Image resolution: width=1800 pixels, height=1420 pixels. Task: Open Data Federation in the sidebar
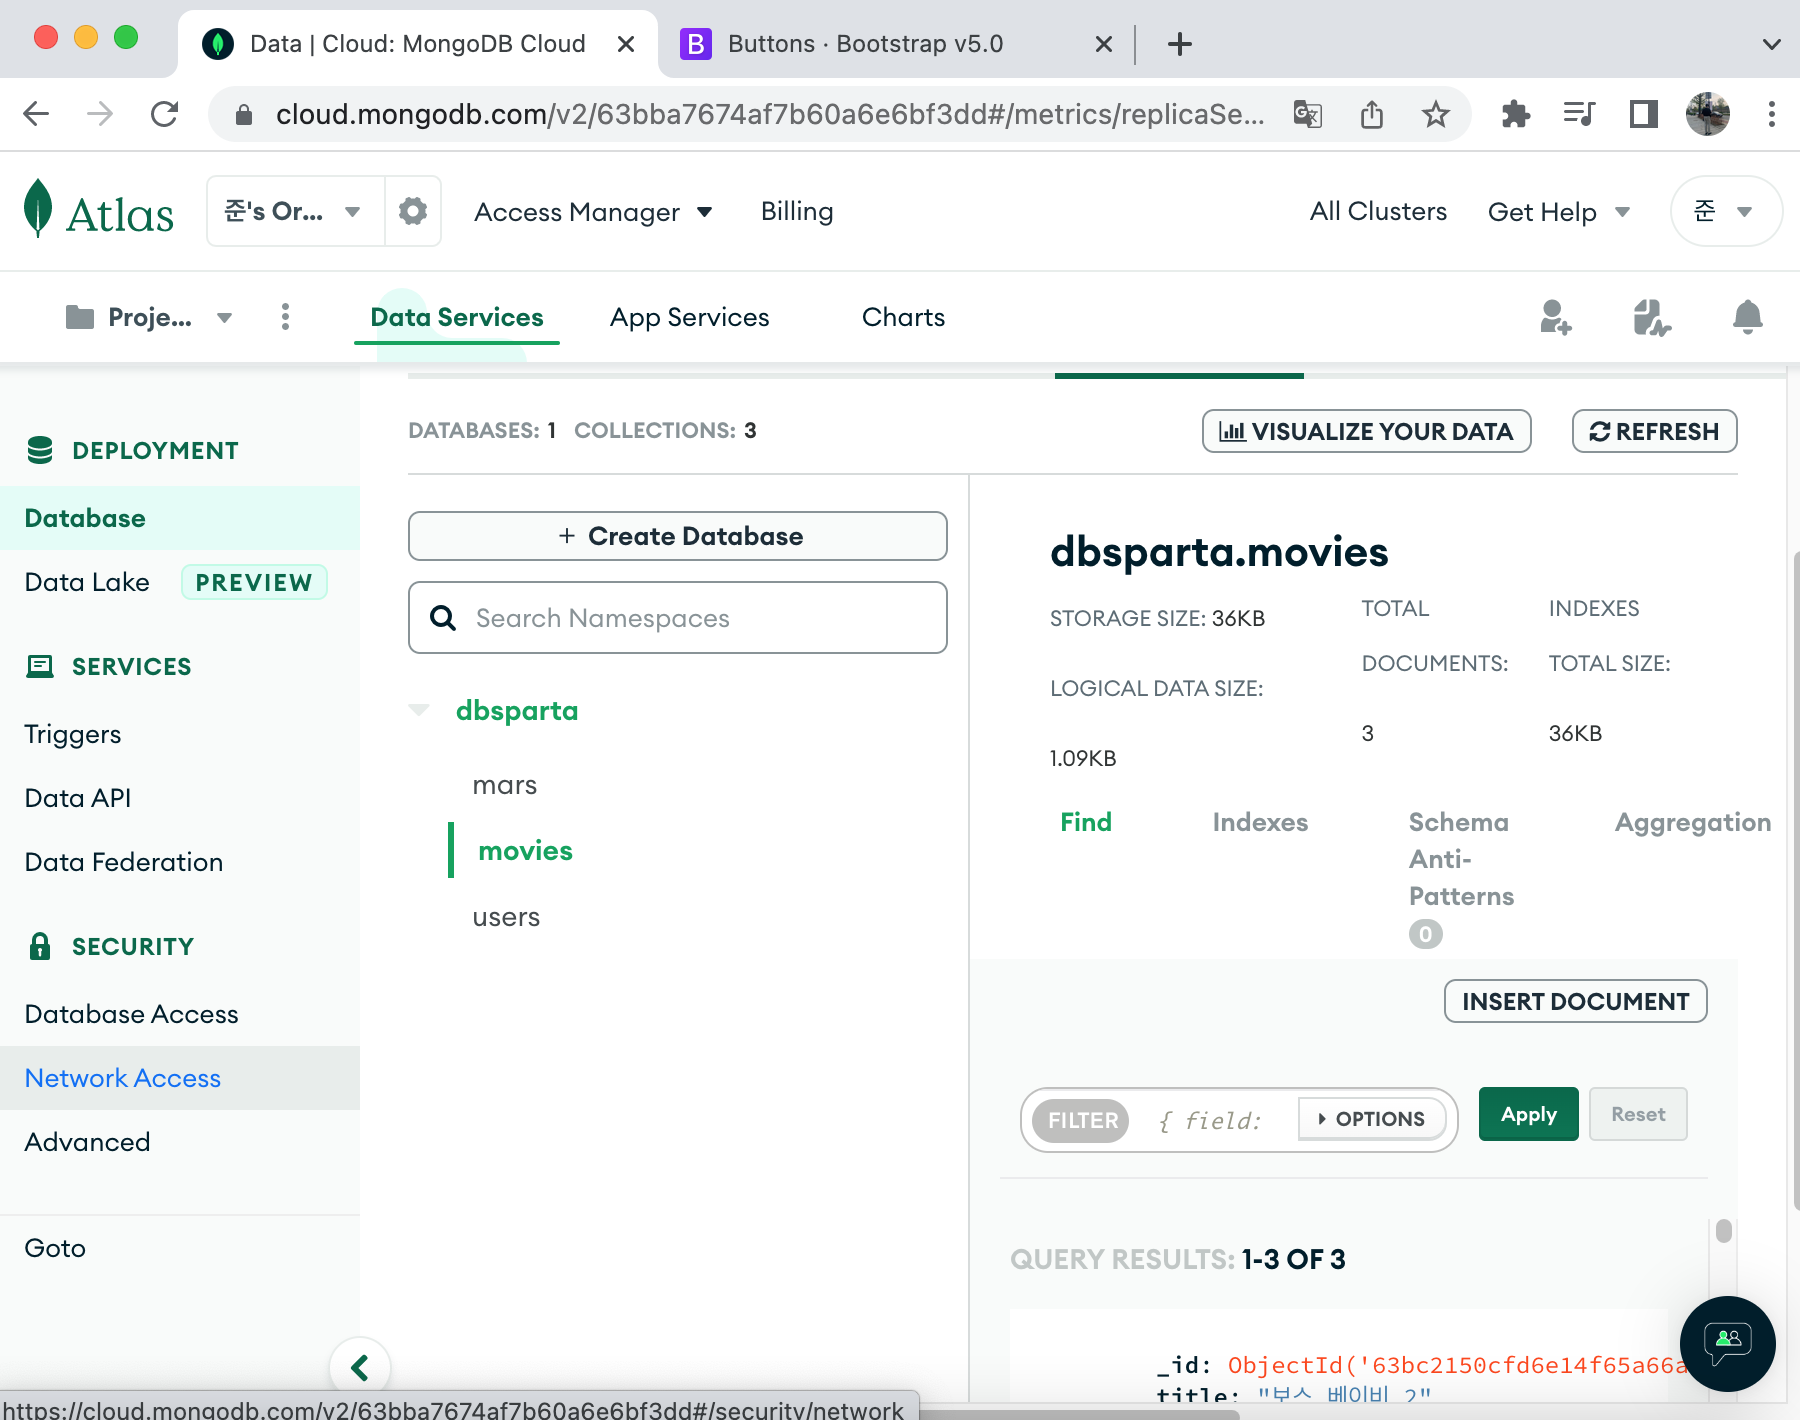(x=124, y=862)
